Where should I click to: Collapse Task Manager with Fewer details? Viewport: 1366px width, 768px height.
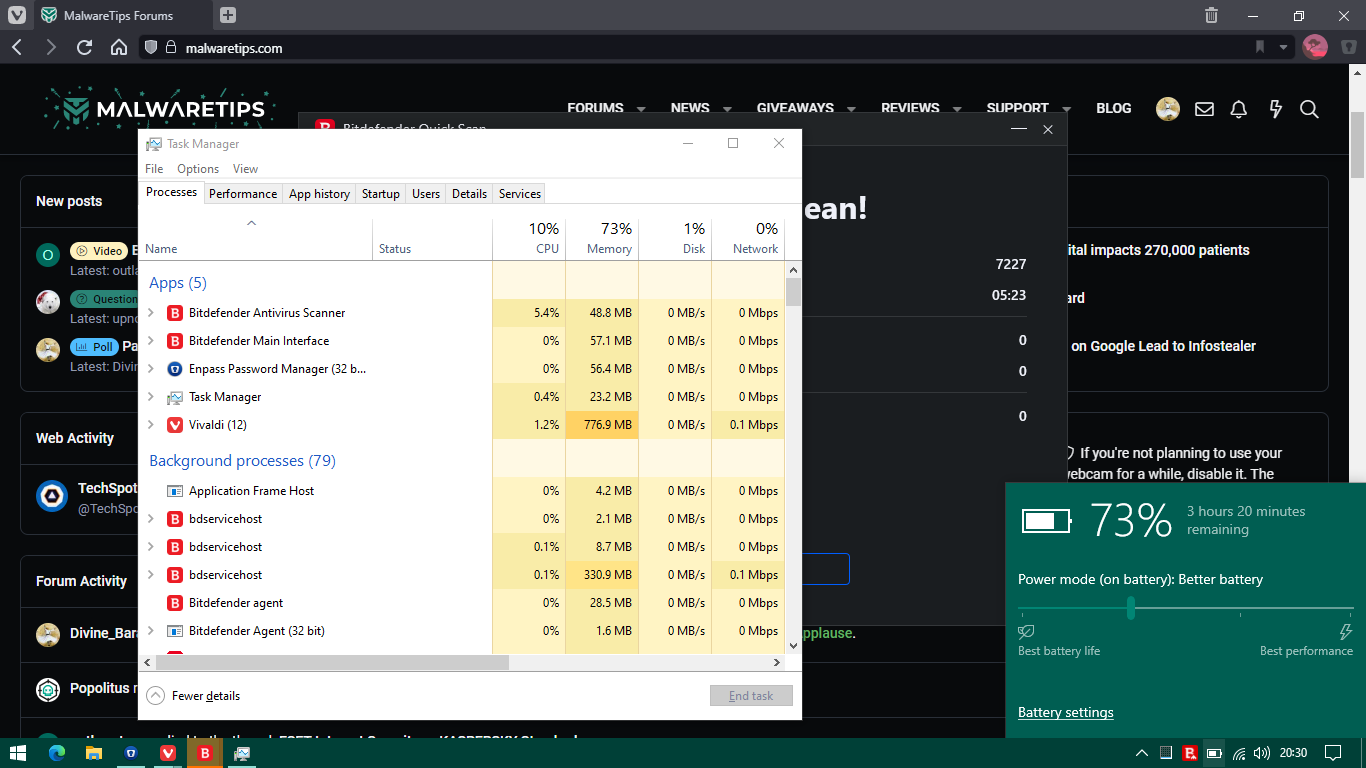pos(193,696)
